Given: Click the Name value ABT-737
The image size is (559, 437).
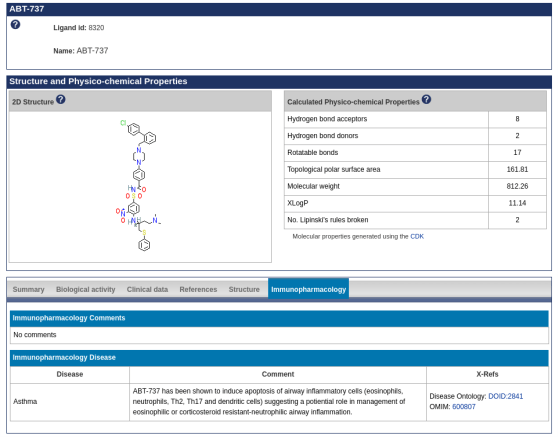Looking at the screenshot, I should 92,51.
